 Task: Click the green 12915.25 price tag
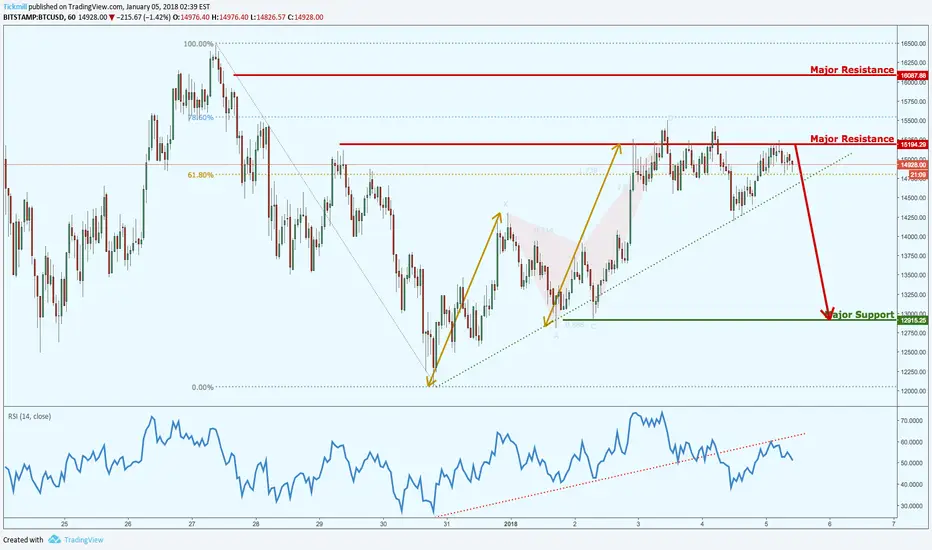point(913,320)
